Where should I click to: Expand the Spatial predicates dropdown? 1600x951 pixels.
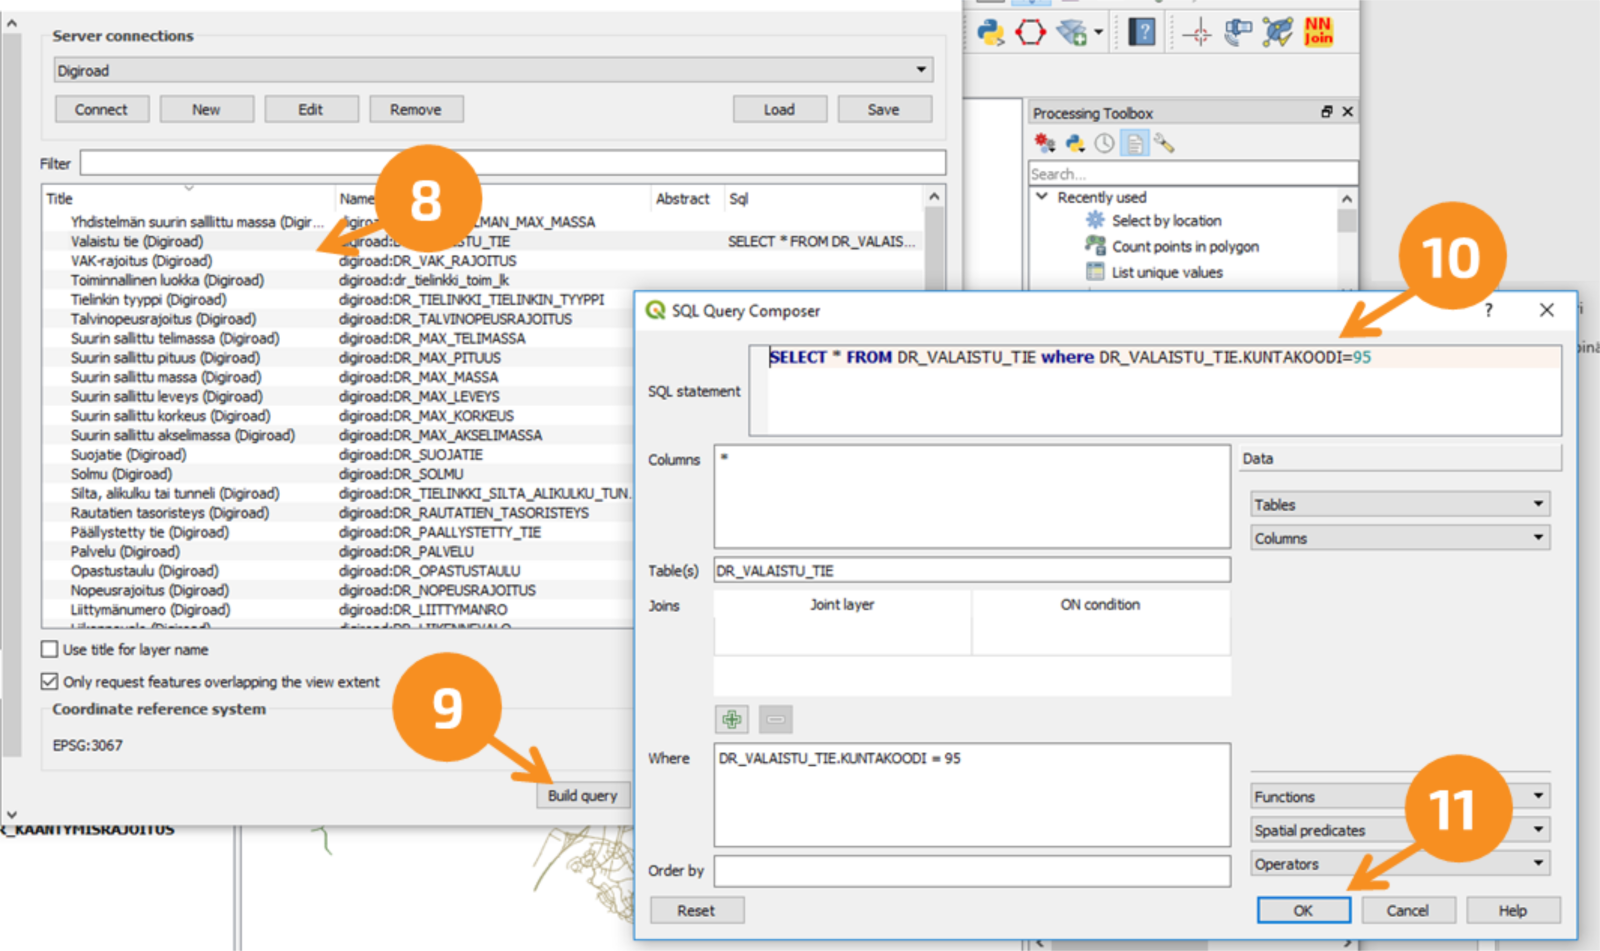click(x=1400, y=830)
